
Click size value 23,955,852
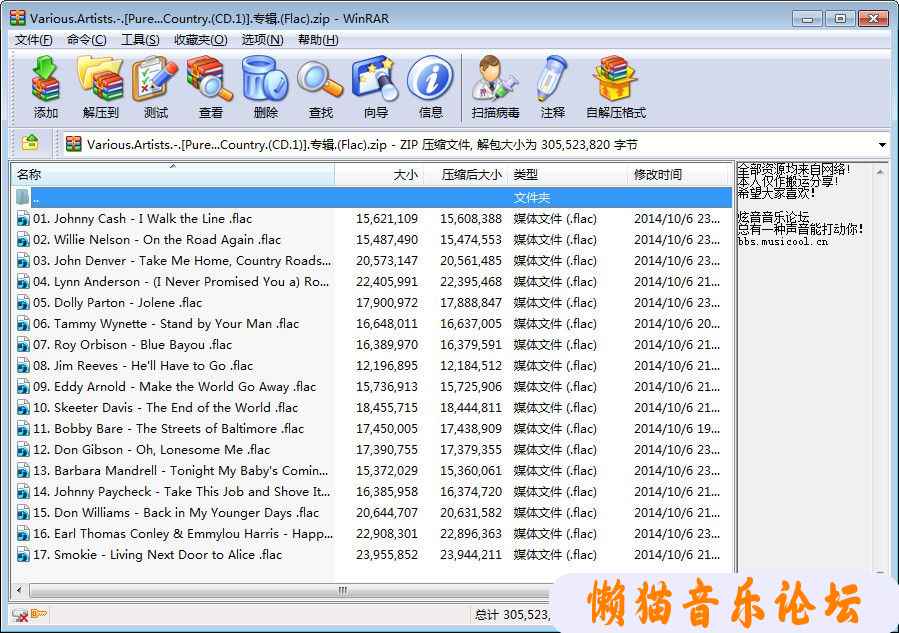(387, 555)
